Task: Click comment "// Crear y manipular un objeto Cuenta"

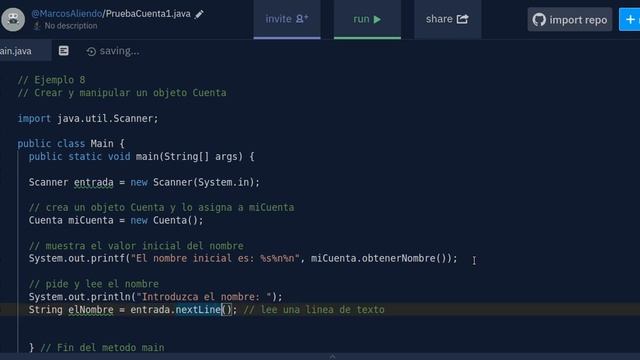Action: (x=122, y=93)
